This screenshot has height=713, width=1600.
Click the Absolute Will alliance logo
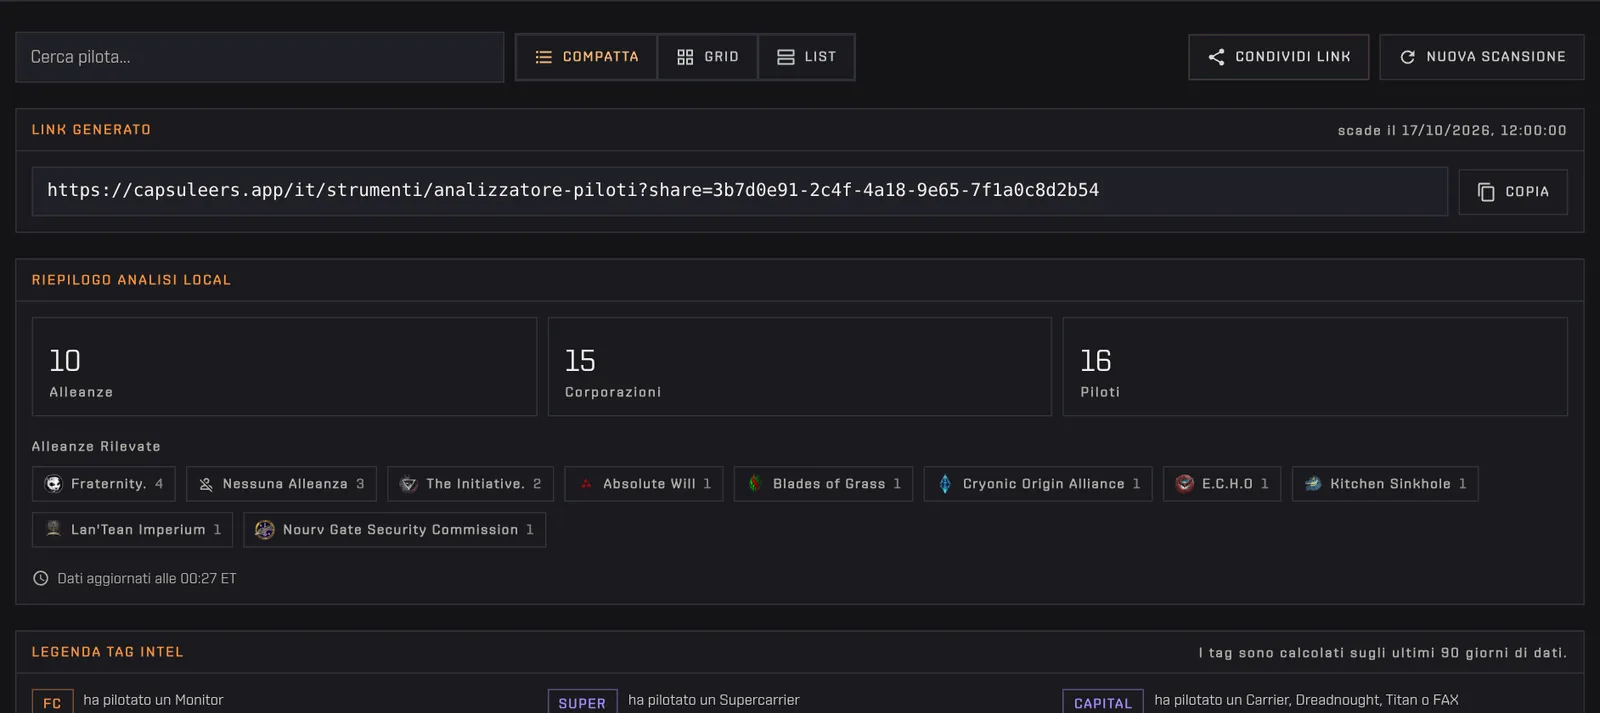coord(586,484)
